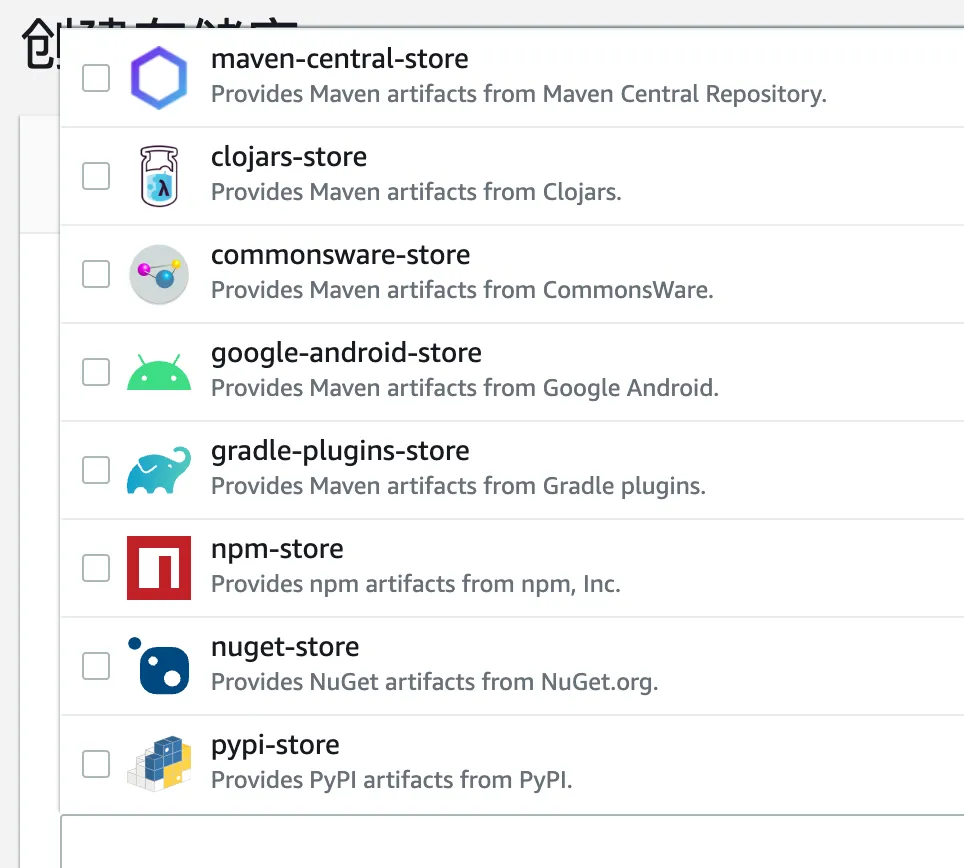Enable the google-android-store checkbox
Viewport: 964px width, 868px height.
pos(96,372)
